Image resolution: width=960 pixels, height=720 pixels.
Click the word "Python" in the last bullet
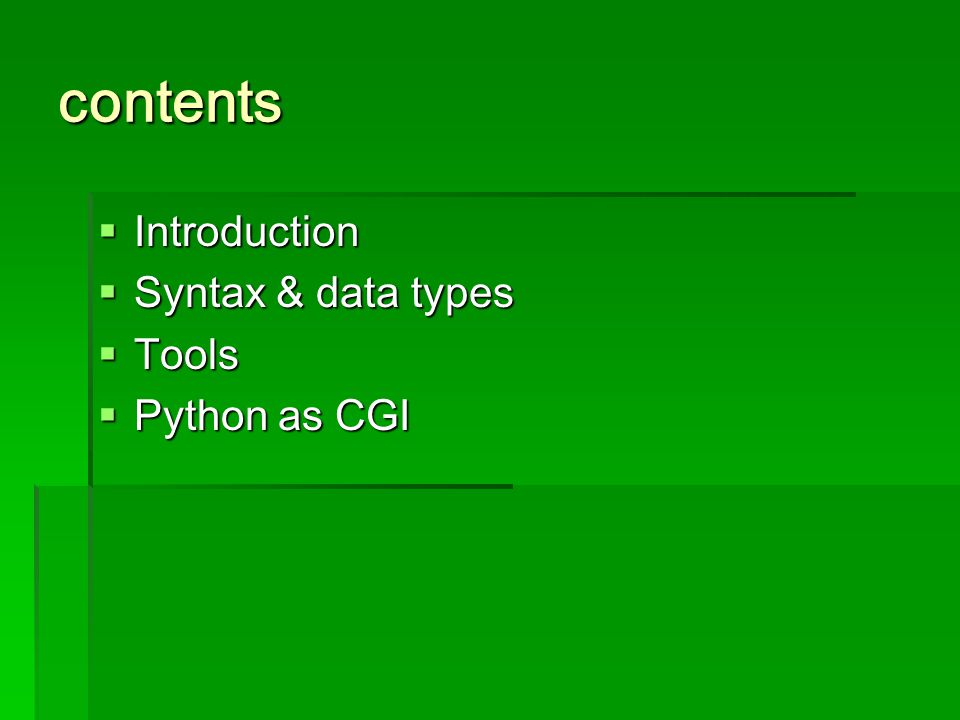point(200,417)
